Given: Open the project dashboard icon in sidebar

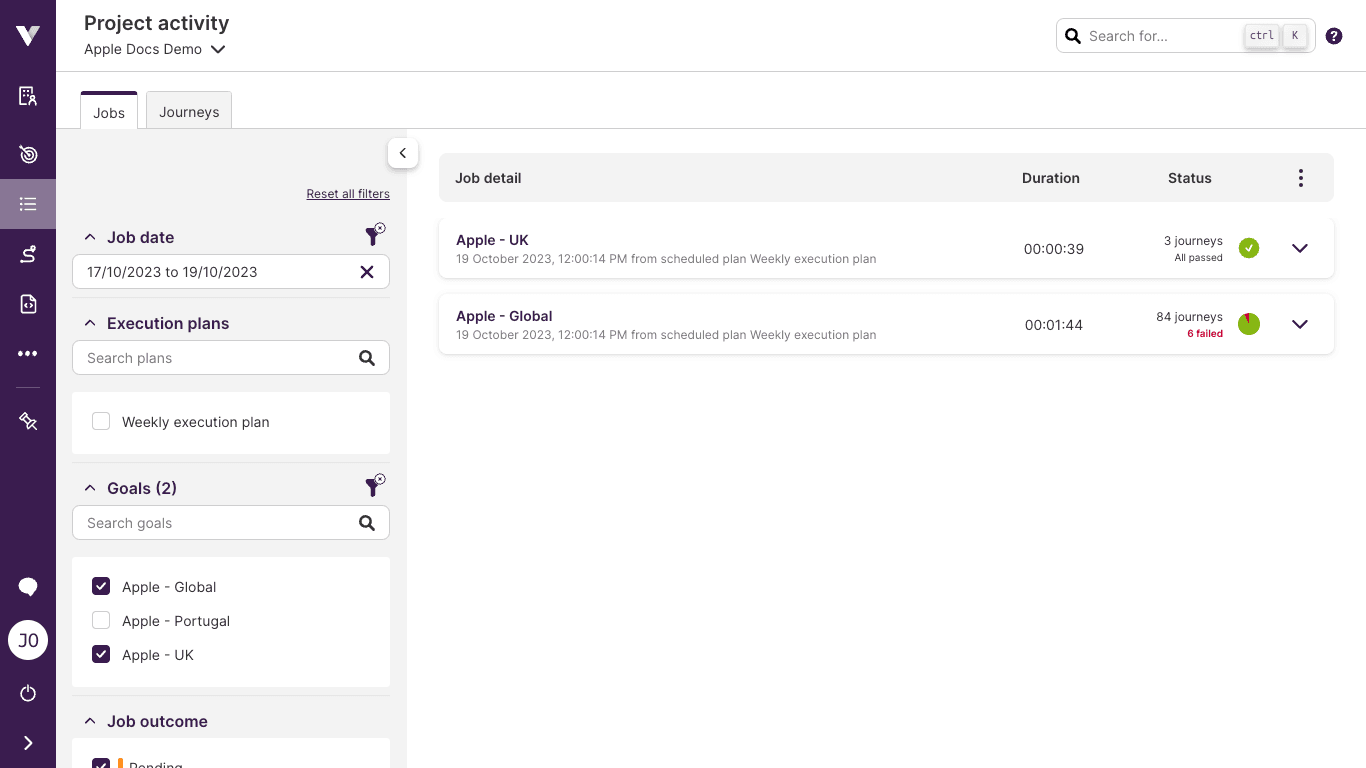Looking at the screenshot, I should (x=27, y=96).
